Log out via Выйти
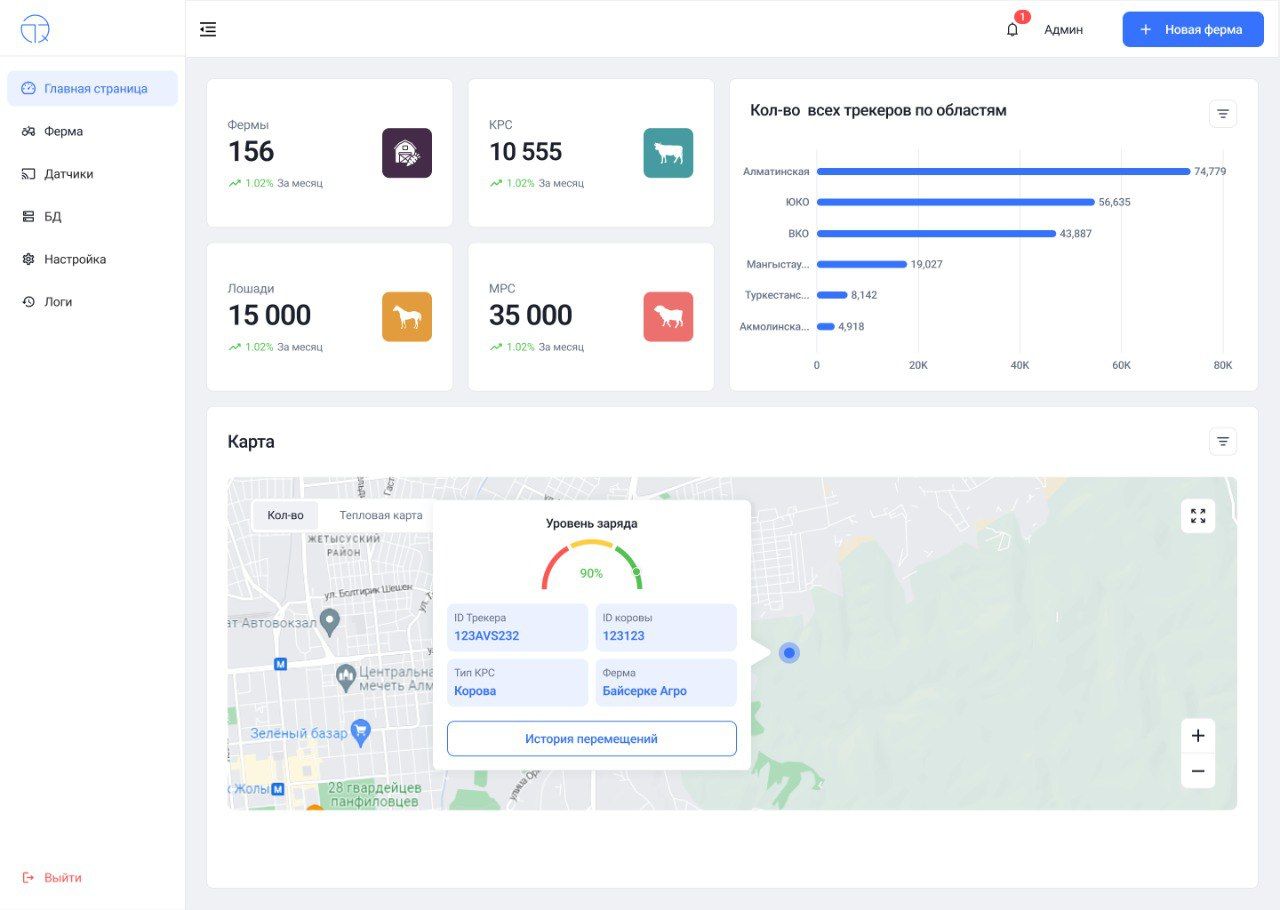Viewport: 1280px width, 910px height. pos(52,878)
